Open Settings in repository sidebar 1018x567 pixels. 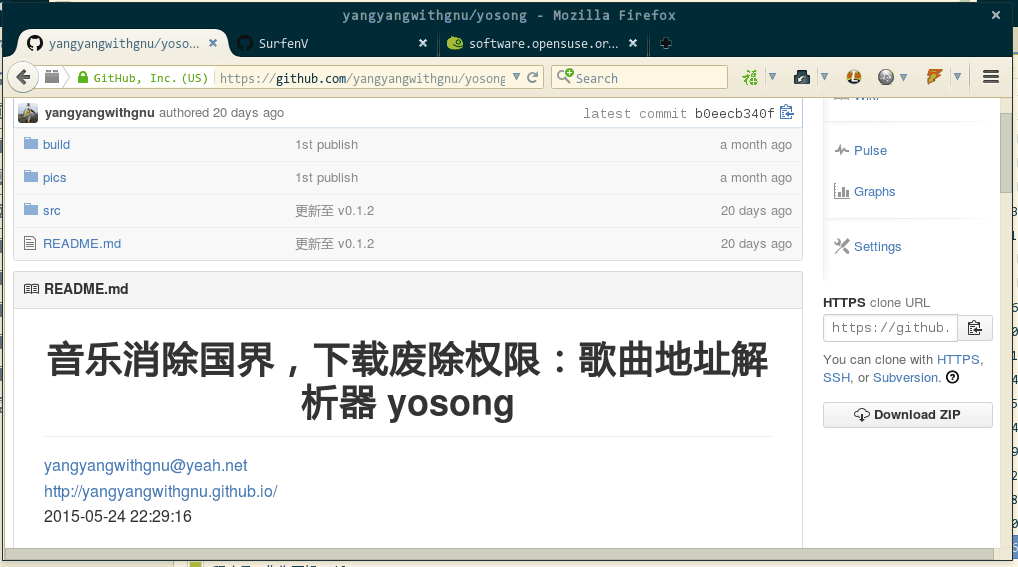pyautogui.click(x=877, y=247)
